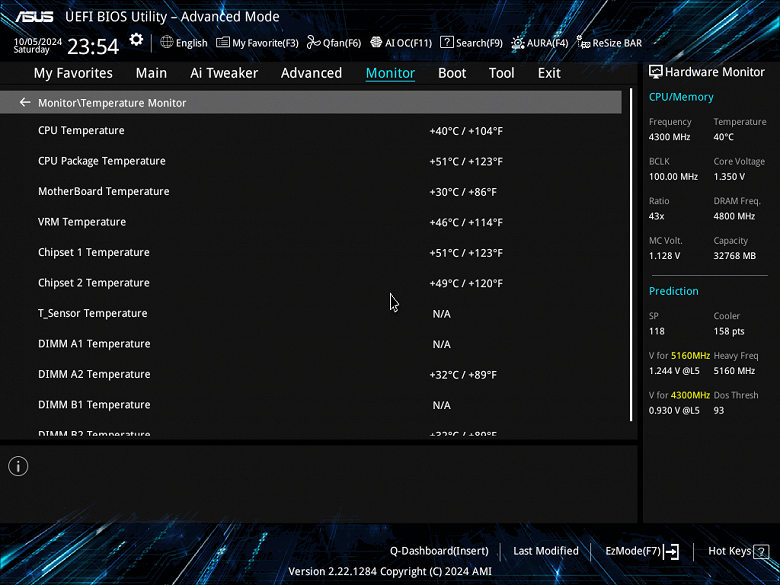Click the settings list scrollbar
The height and width of the screenshot is (585, 780).
point(631,255)
